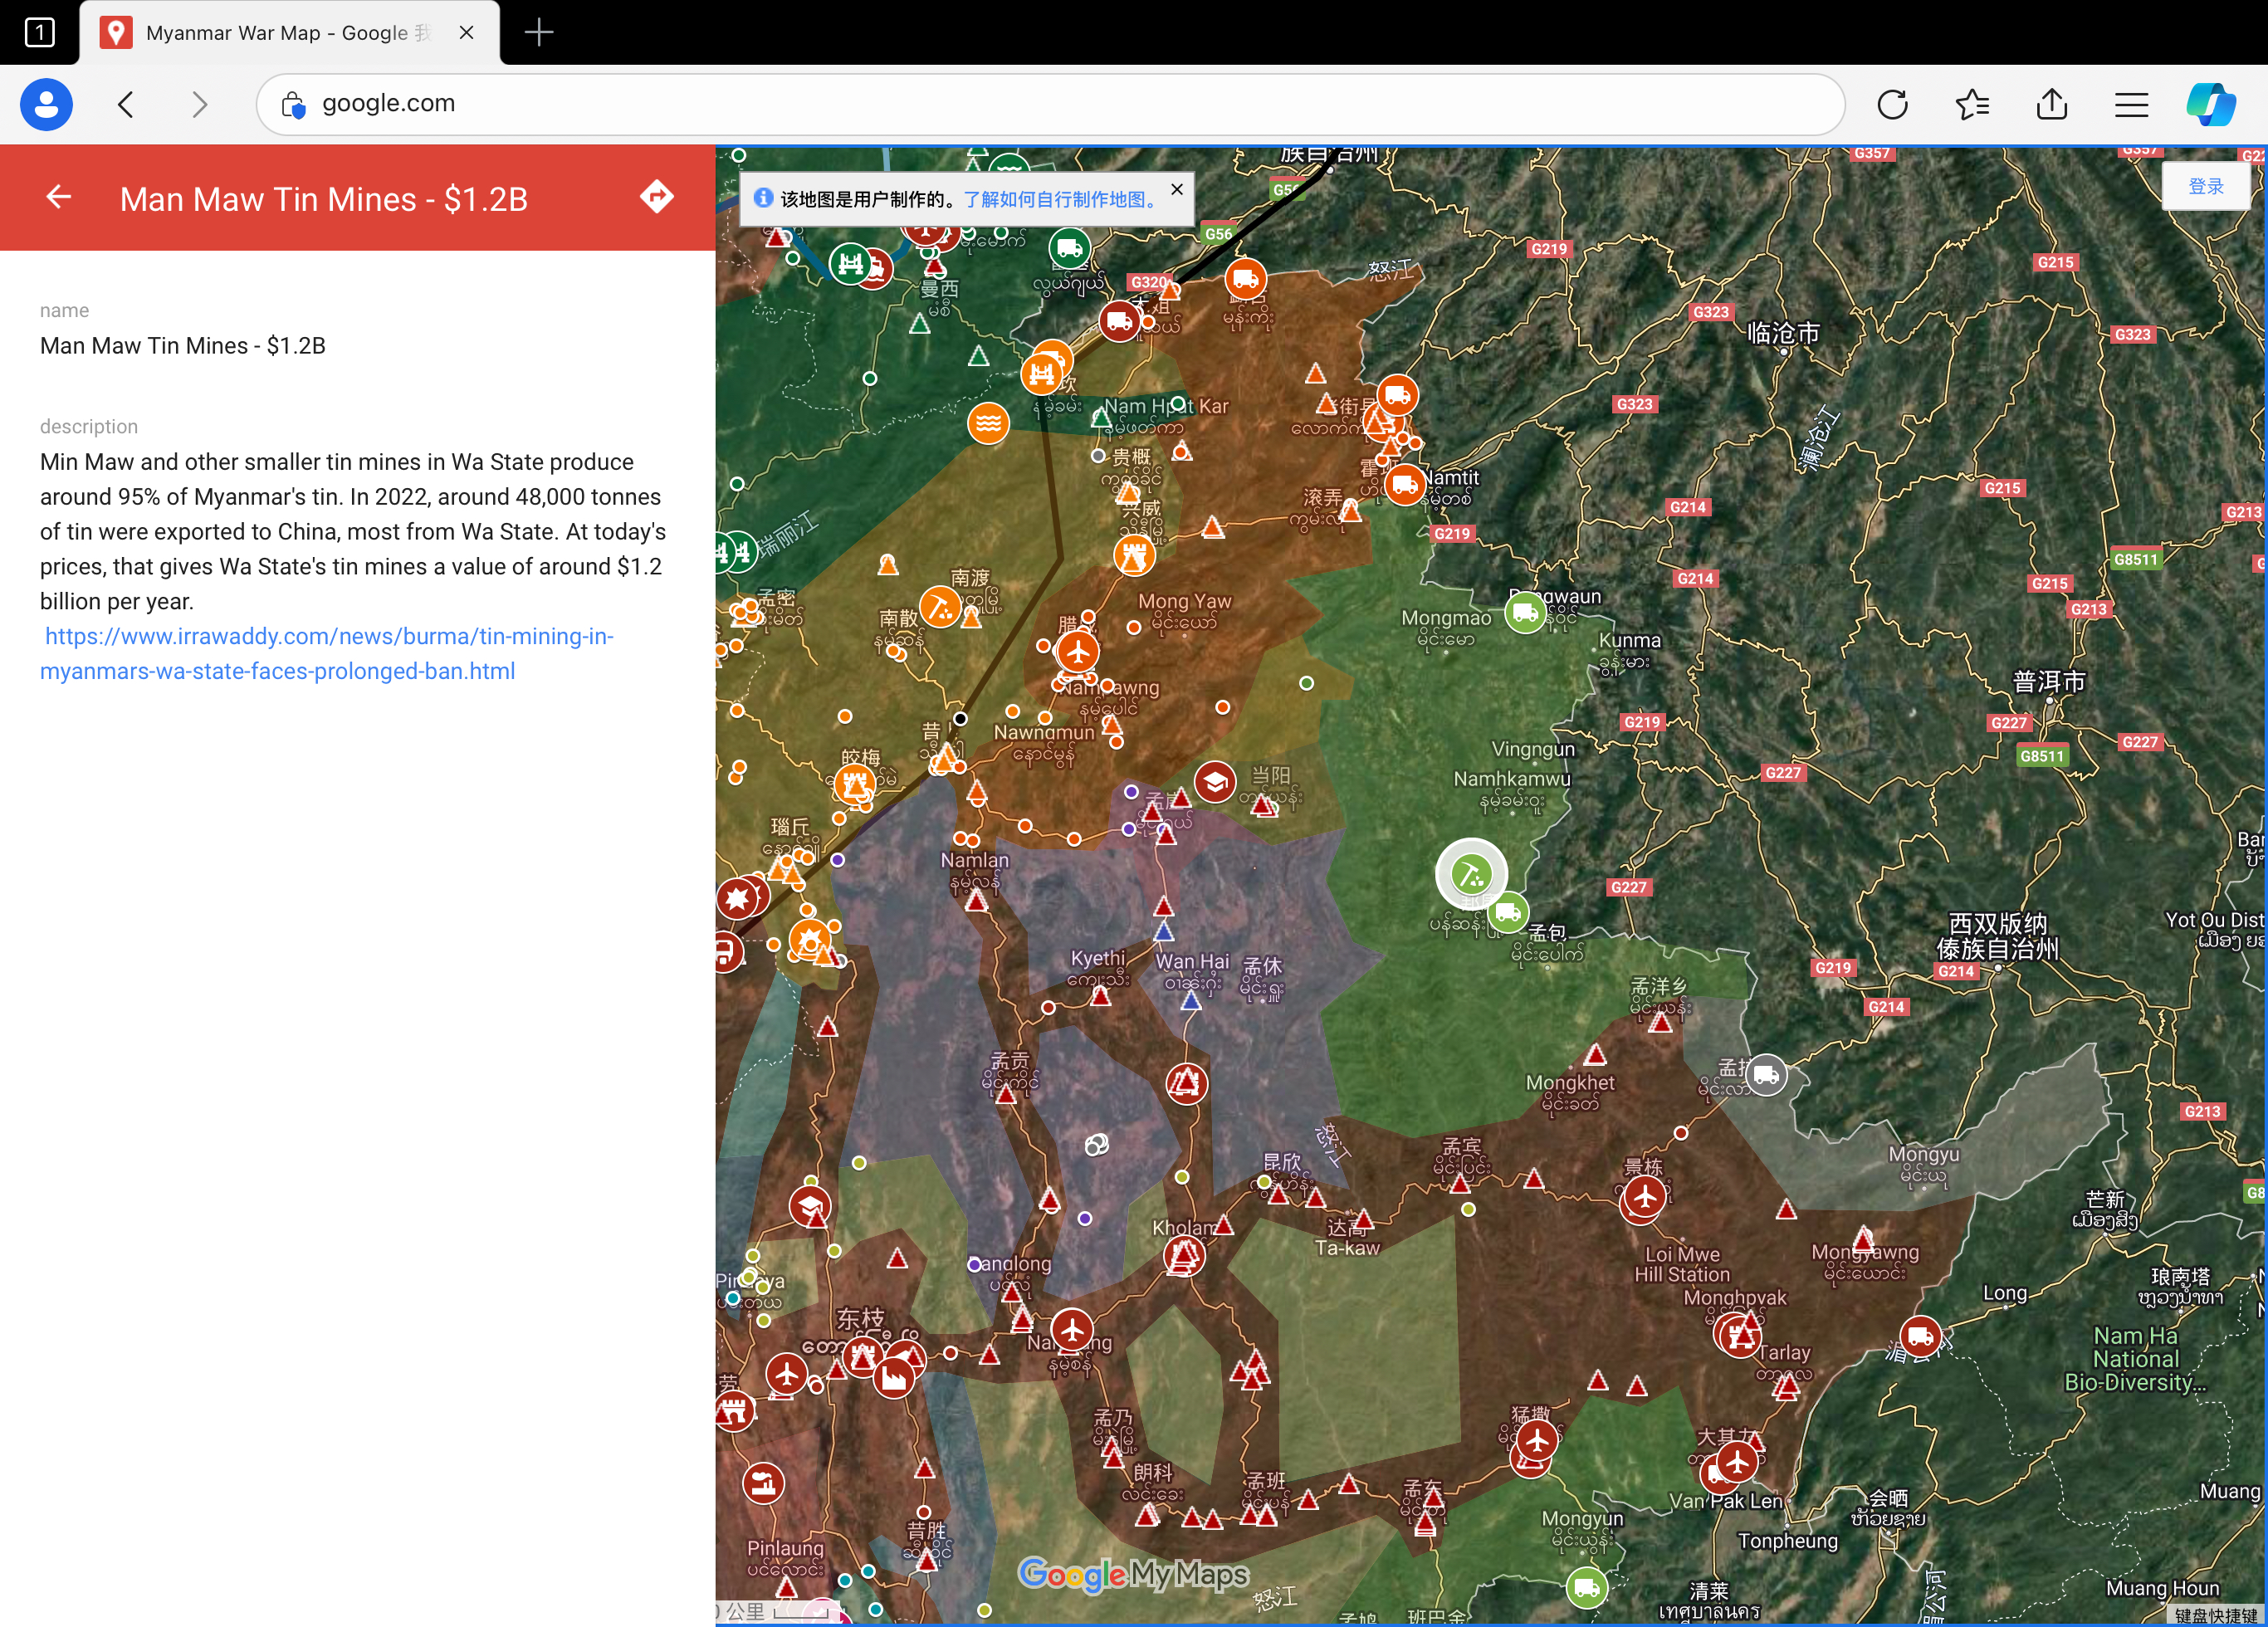Click the 临沧市 city label
The width and height of the screenshot is (2268, 1627).
pyautogui.click(x=1783, y=333)
